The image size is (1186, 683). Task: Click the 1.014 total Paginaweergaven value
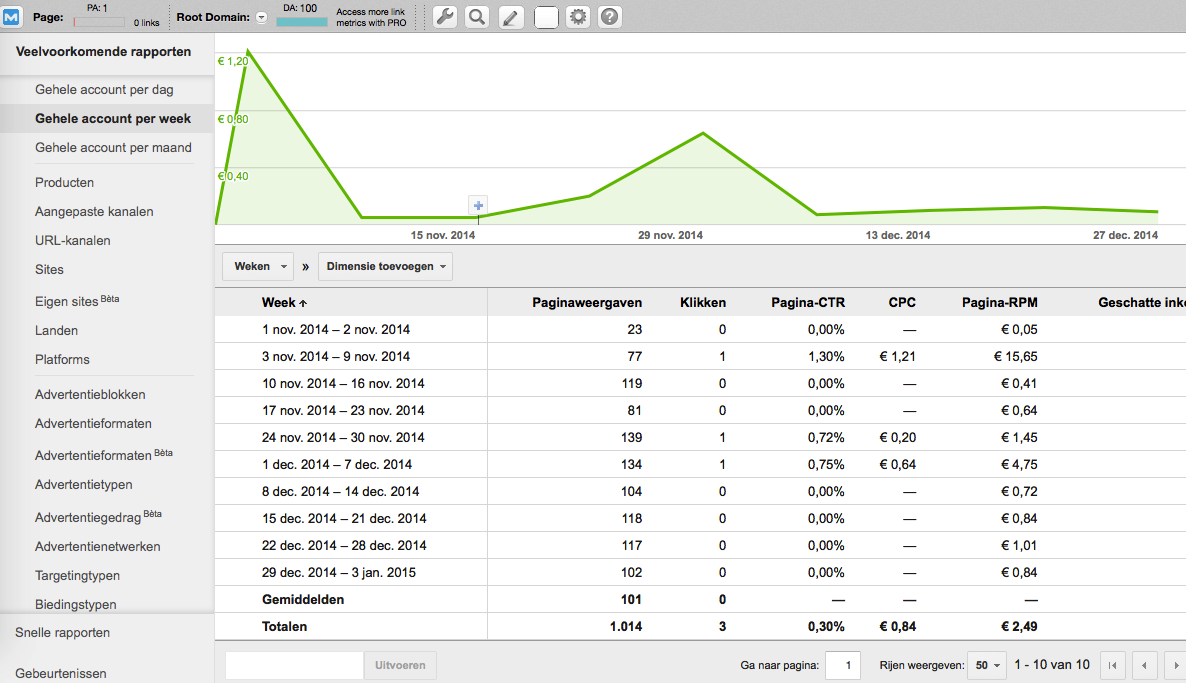tap(626, 626)
